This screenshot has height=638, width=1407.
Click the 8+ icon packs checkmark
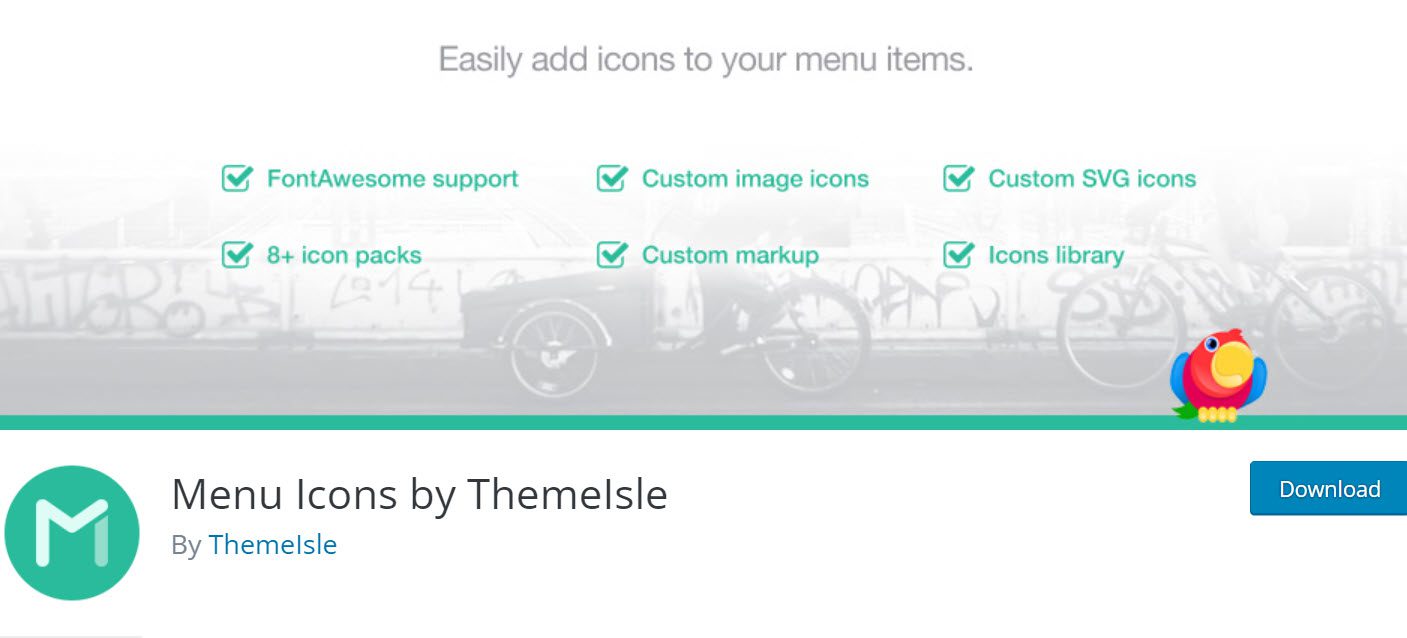(x=237, y=255)
